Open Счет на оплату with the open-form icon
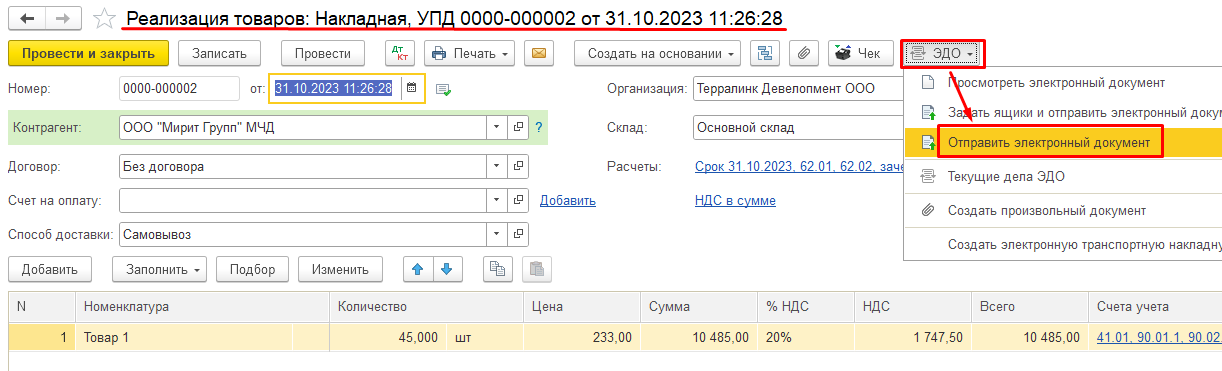 (519, 200)
